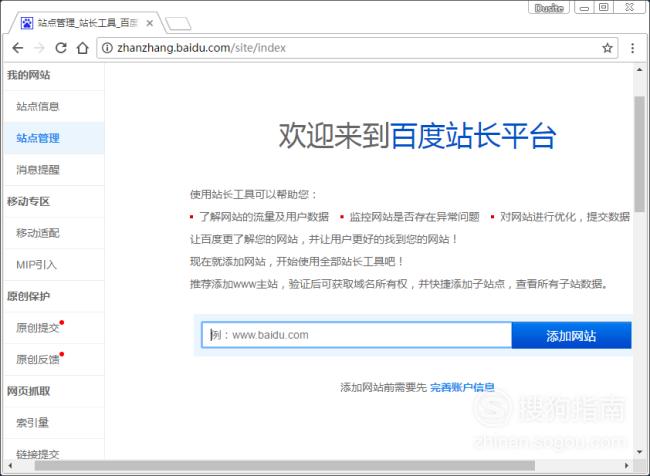Bookmark page with star icon

coord(607,48)
